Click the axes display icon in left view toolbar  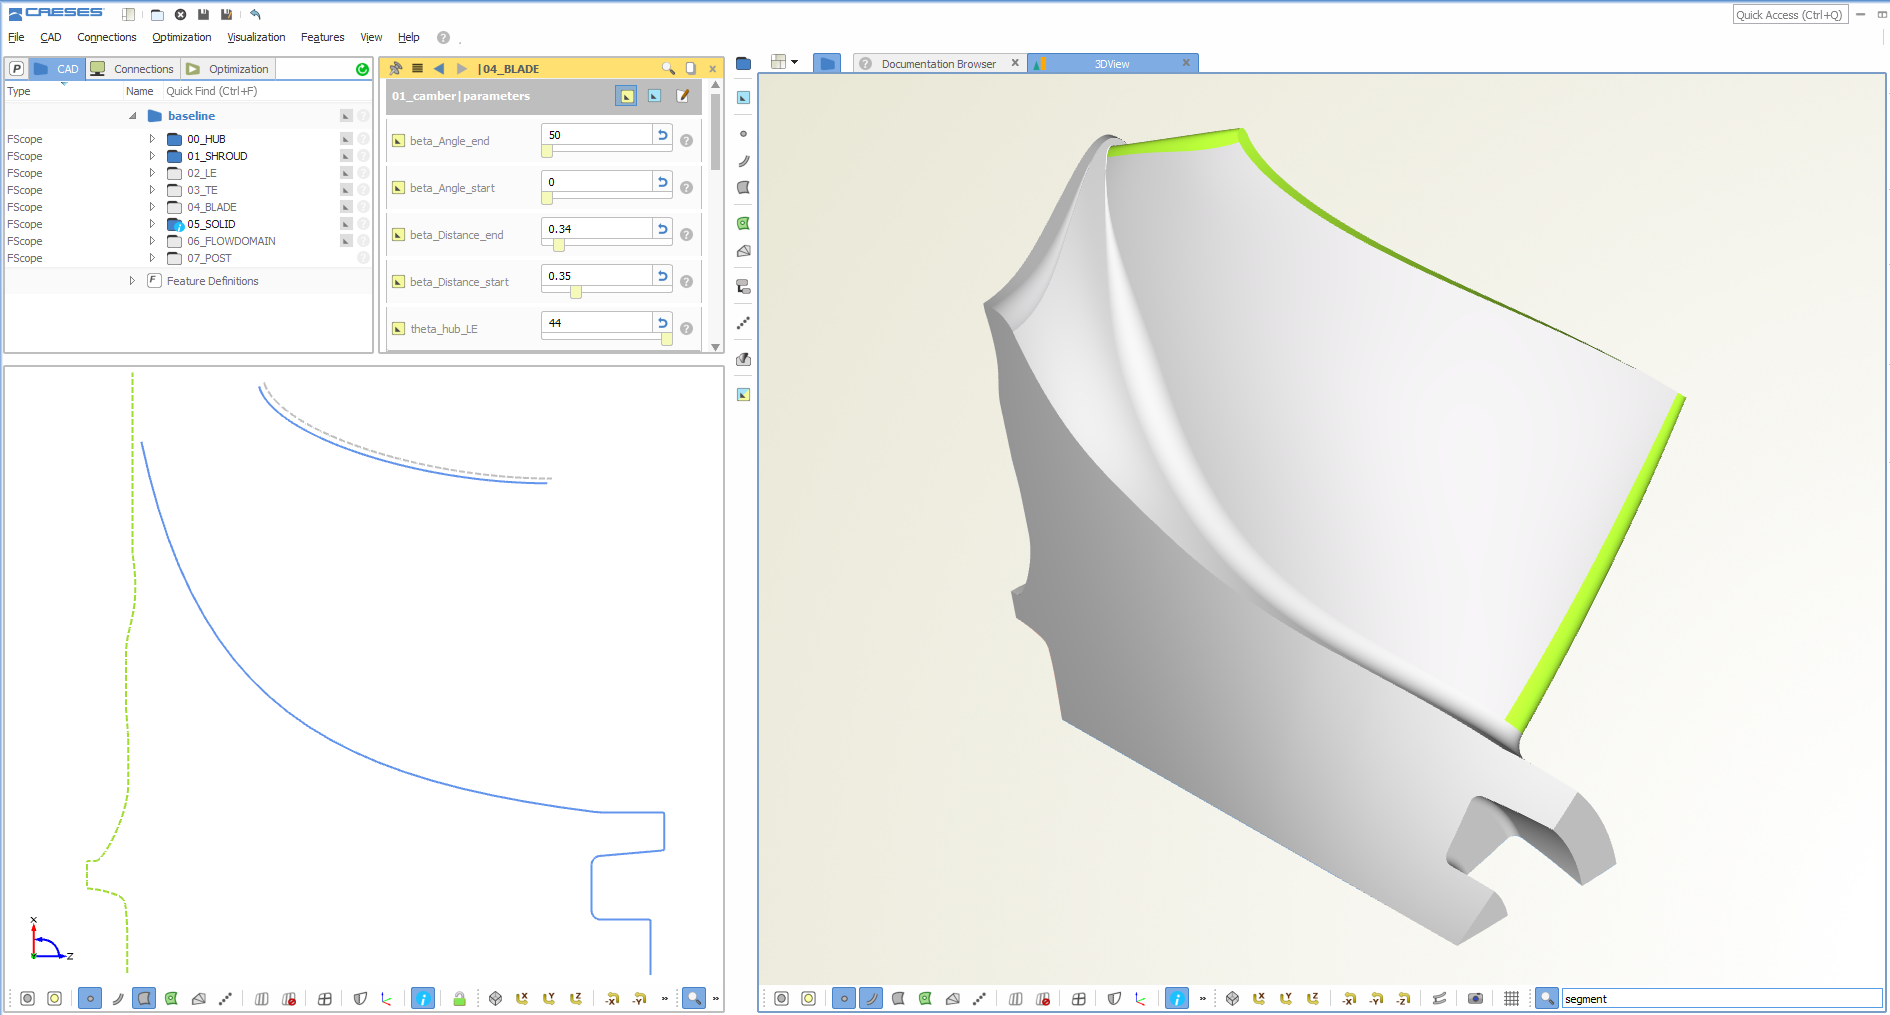387,998
